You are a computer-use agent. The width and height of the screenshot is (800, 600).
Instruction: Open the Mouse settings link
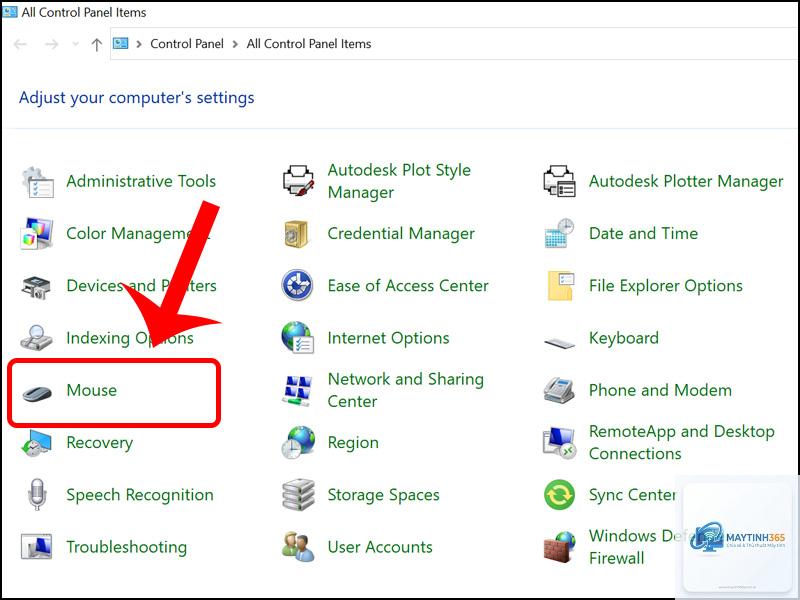92,390
